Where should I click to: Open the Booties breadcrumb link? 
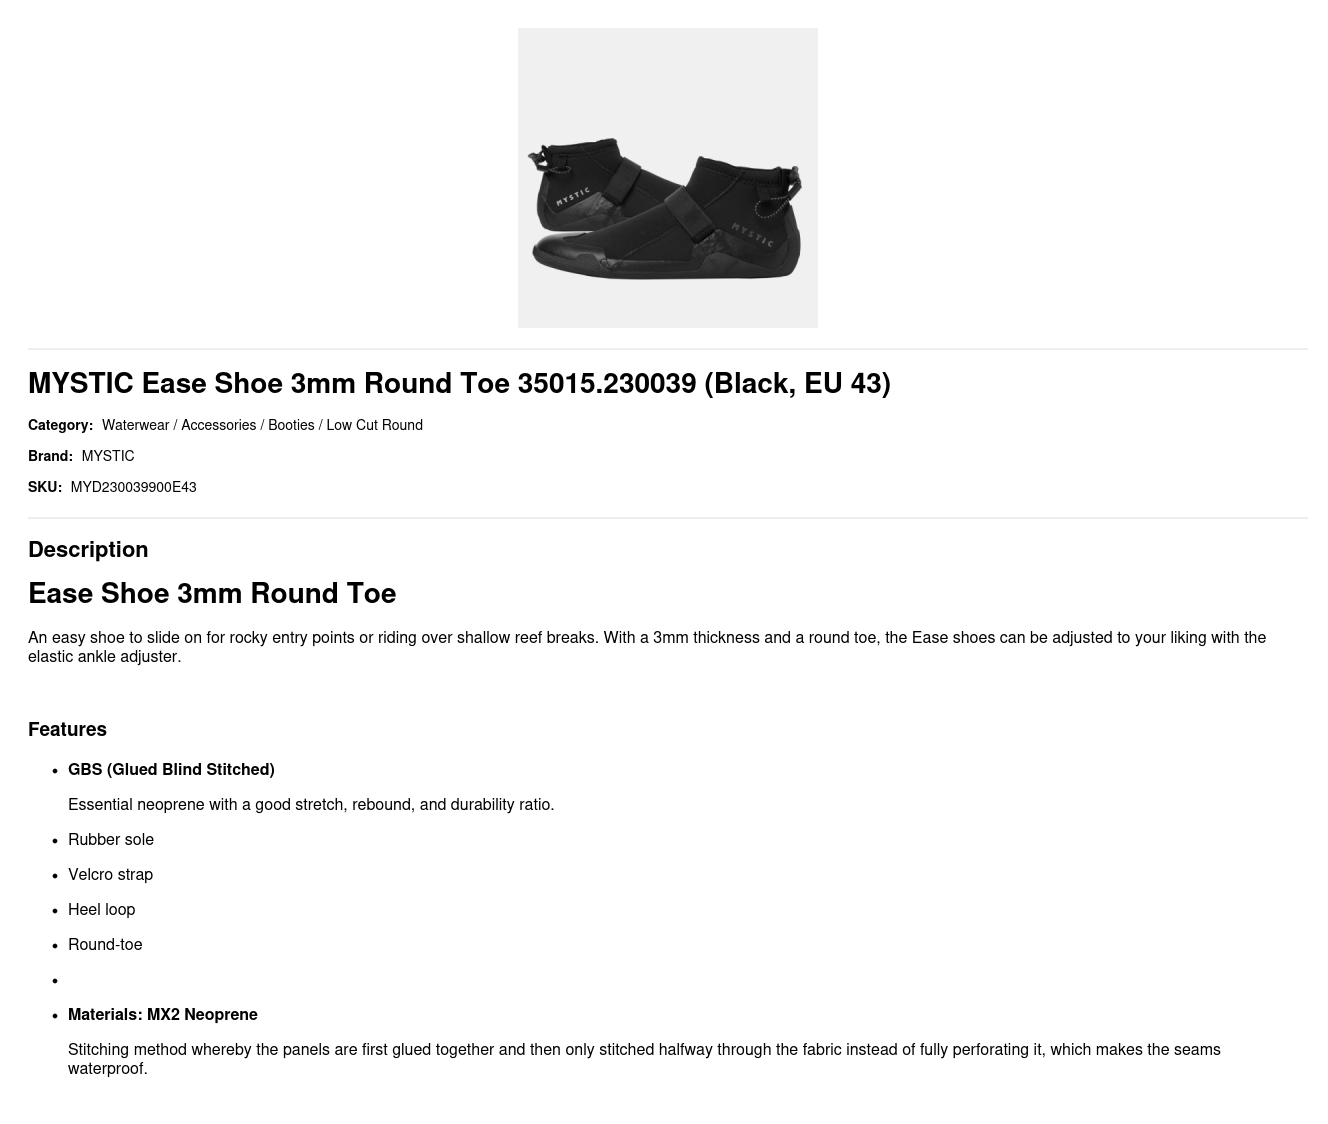tap(291, 425)
